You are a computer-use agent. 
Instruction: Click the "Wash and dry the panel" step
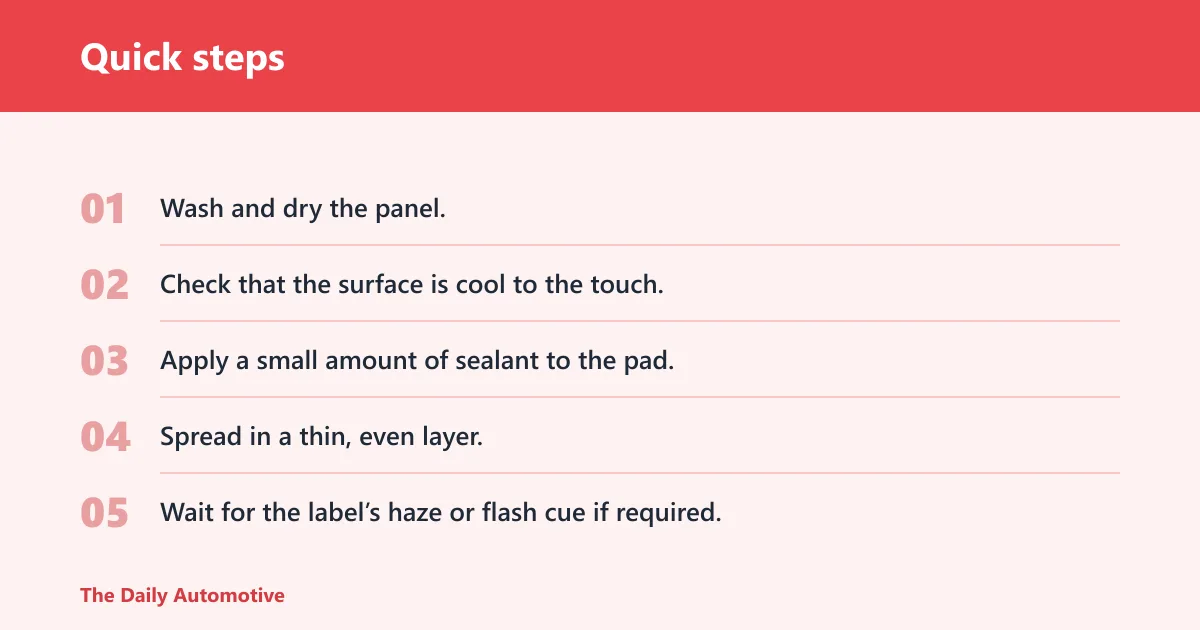pyautogui.click(x=303, y=209)
